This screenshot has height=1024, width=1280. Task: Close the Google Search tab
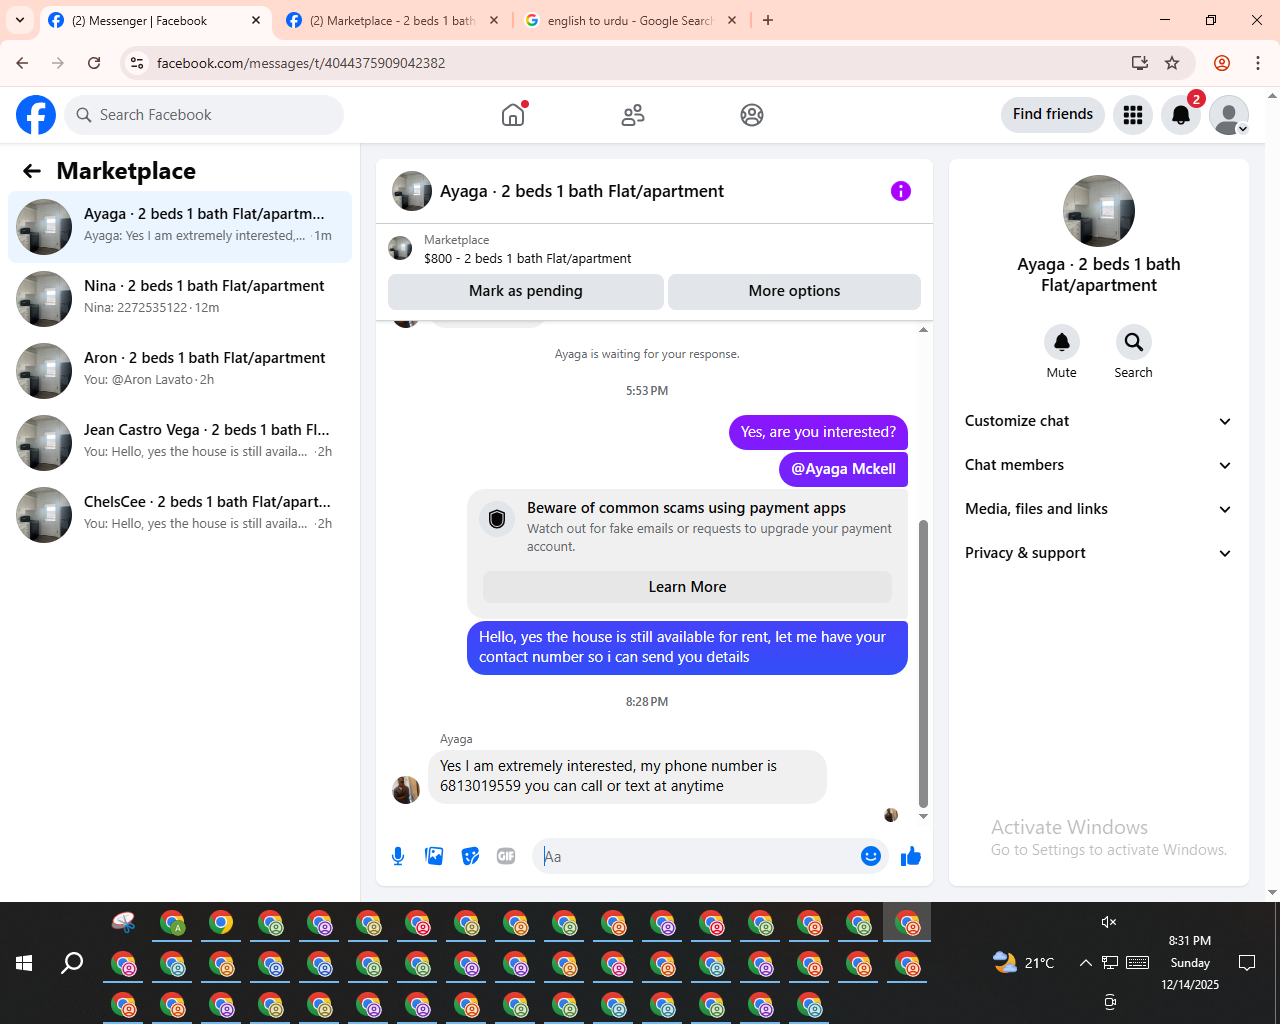click(x=732, y=20)
